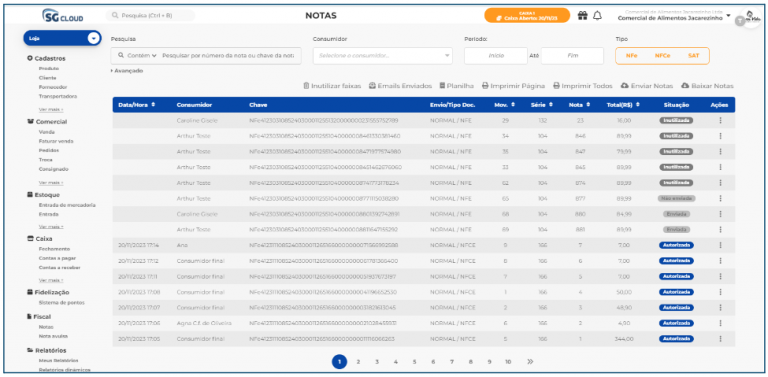The image size is (768, 377).
Task: Open actions menu for note 845 row
Action: (720, 167)
